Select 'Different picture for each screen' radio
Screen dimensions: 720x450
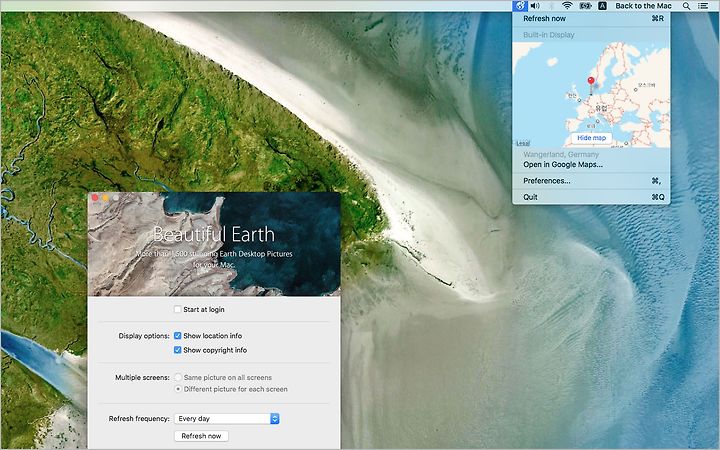(178, 389)
